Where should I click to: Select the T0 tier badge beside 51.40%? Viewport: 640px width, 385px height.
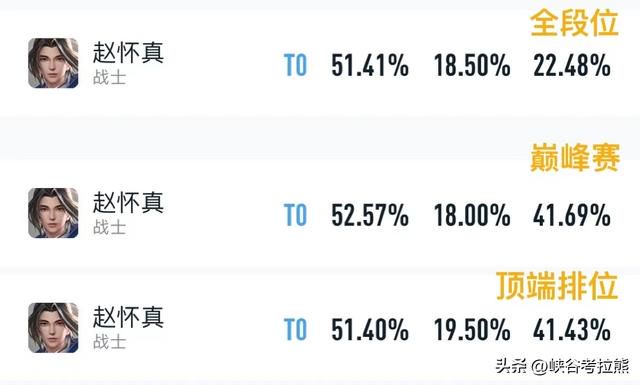[x=296, y=329]
